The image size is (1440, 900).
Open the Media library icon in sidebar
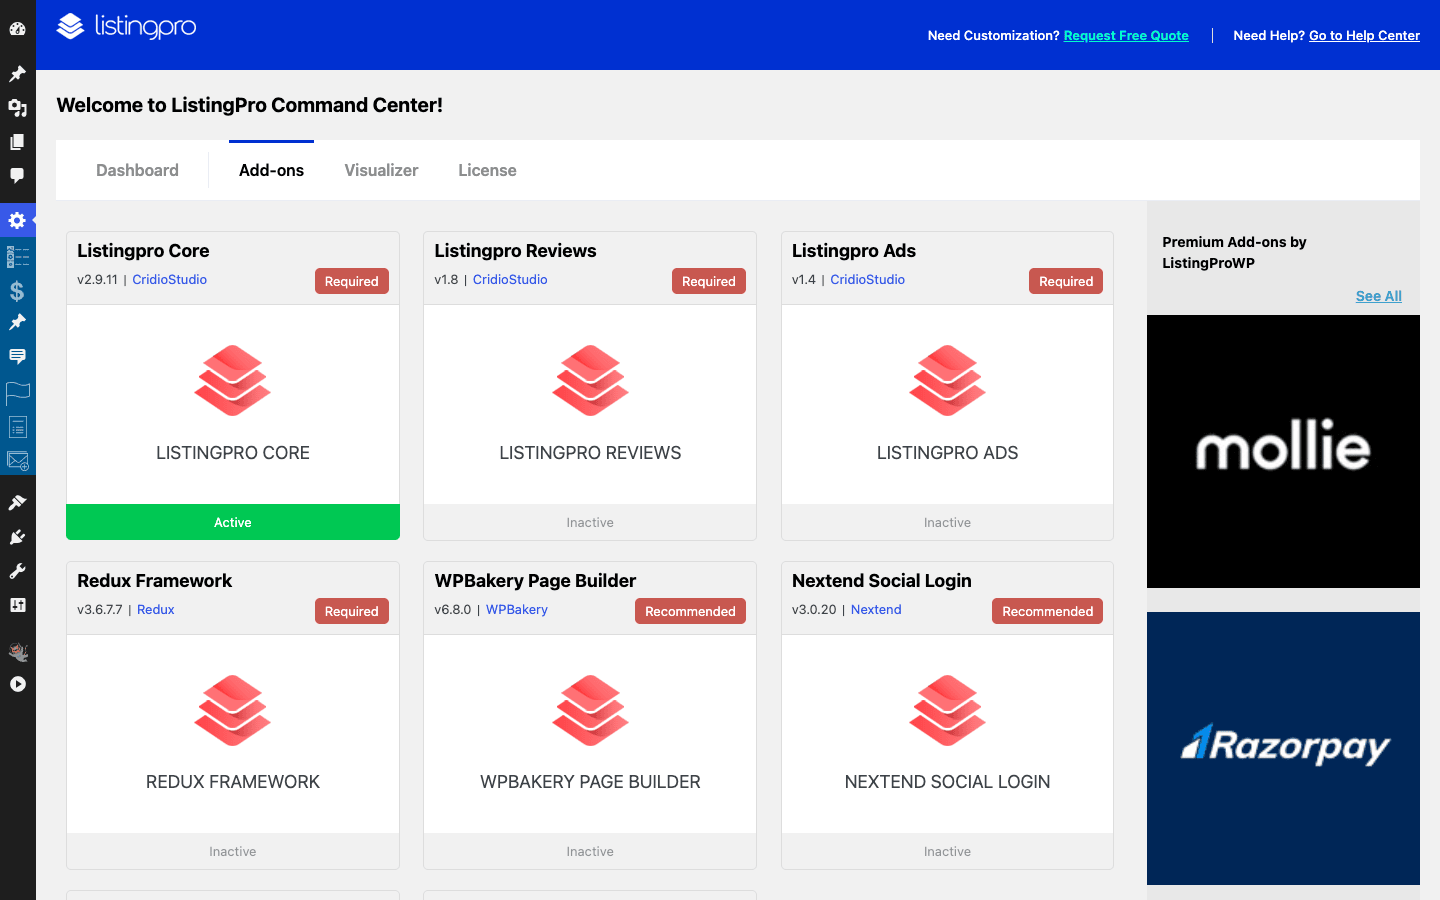(x=17, y=108)
